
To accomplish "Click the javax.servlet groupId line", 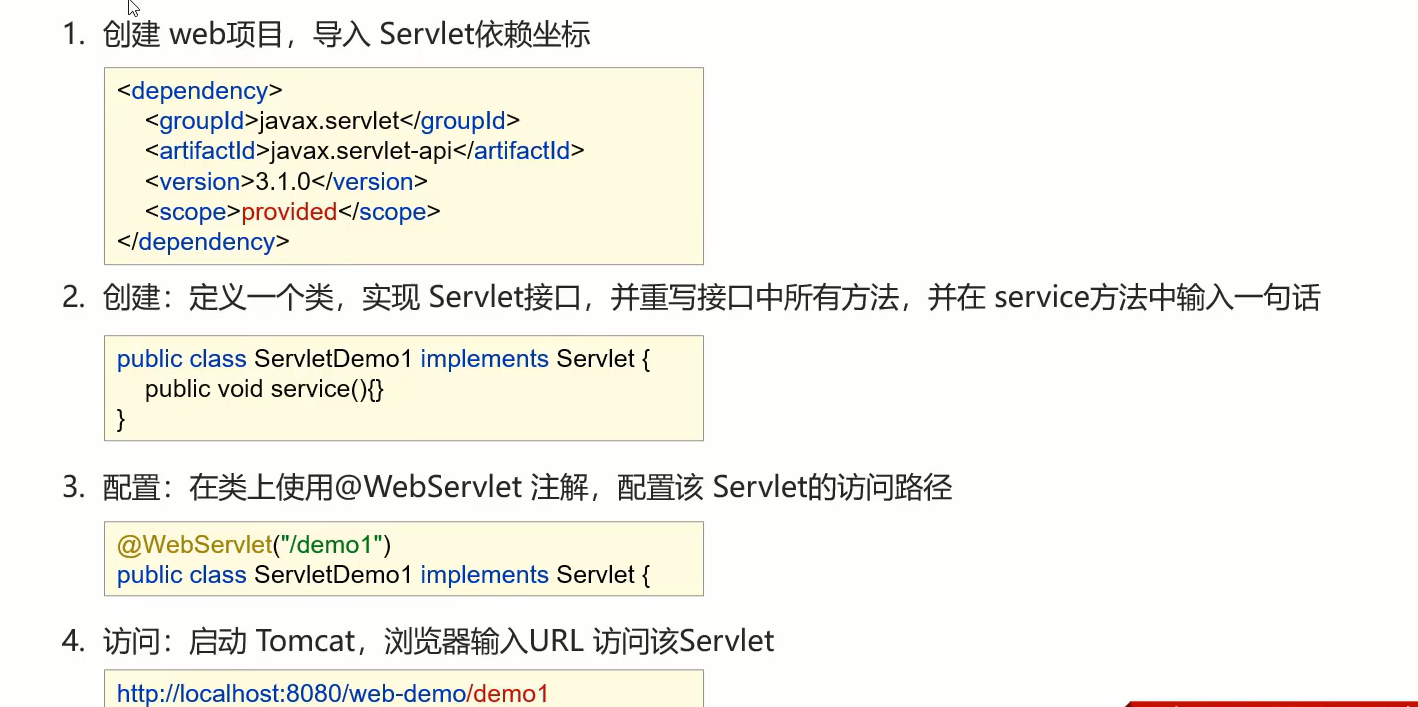I will pos(332,121).
